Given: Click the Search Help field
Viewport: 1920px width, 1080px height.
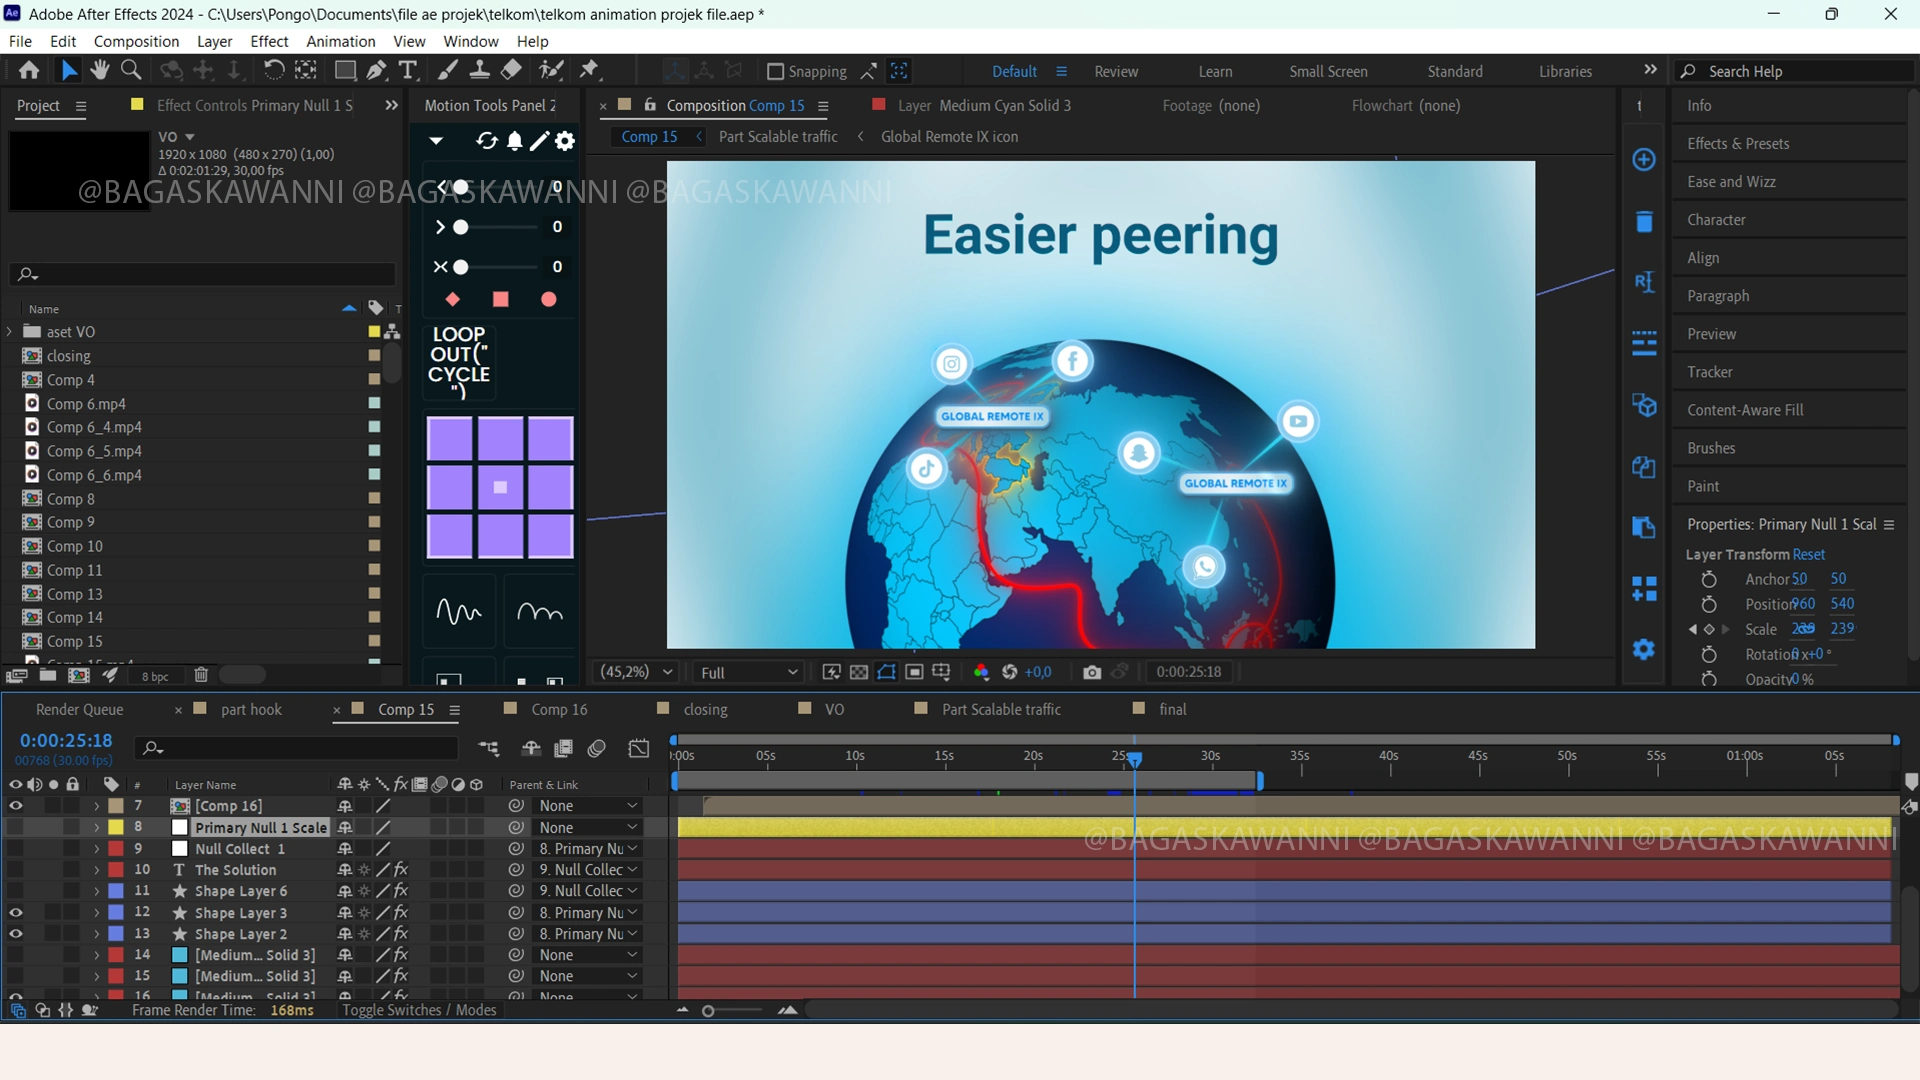Looking at the screenshot, I should (x=1795, y=71).
